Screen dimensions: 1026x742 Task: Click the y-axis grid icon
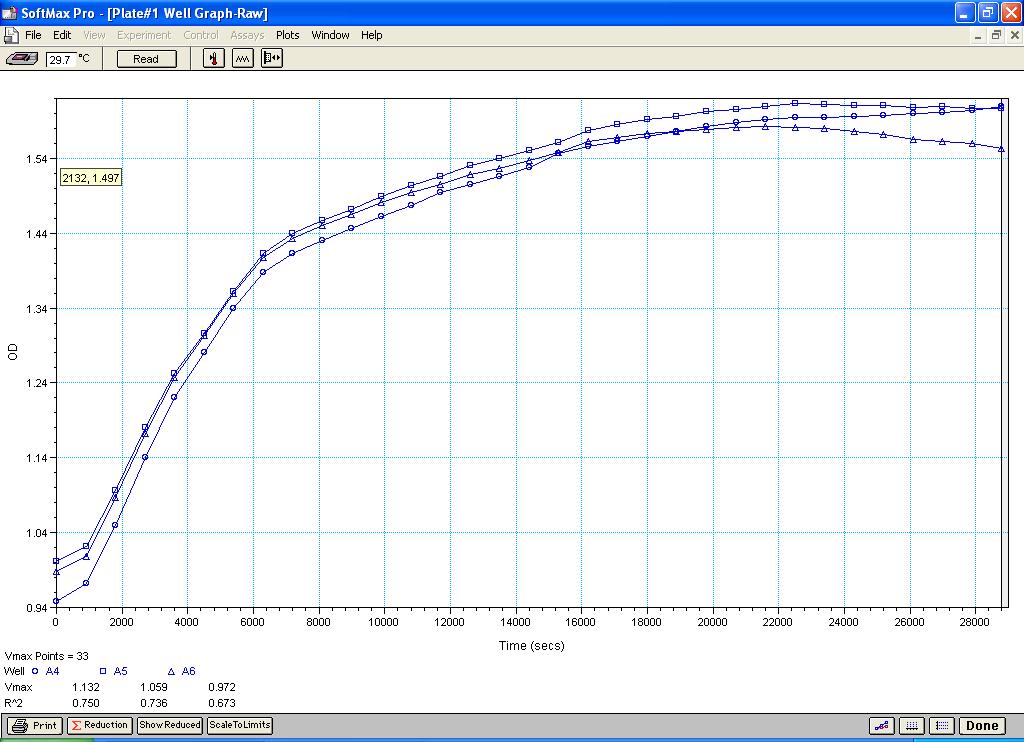[941, 726]
